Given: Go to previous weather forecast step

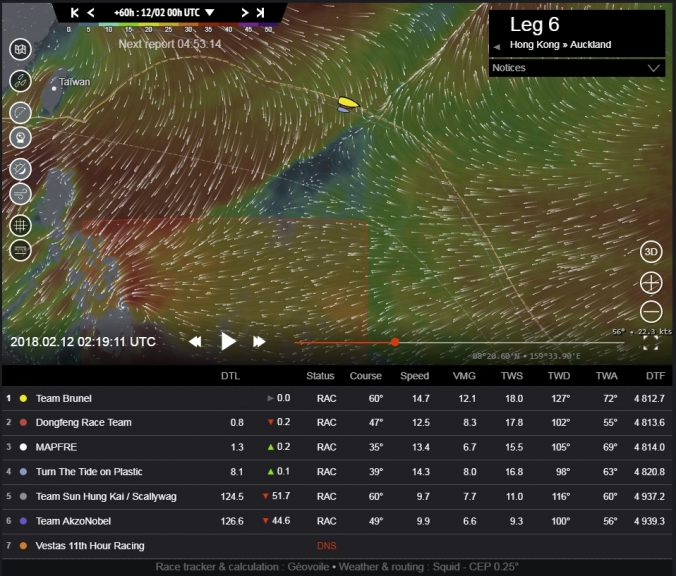Looking at the screenshot, I should (91, 13).
